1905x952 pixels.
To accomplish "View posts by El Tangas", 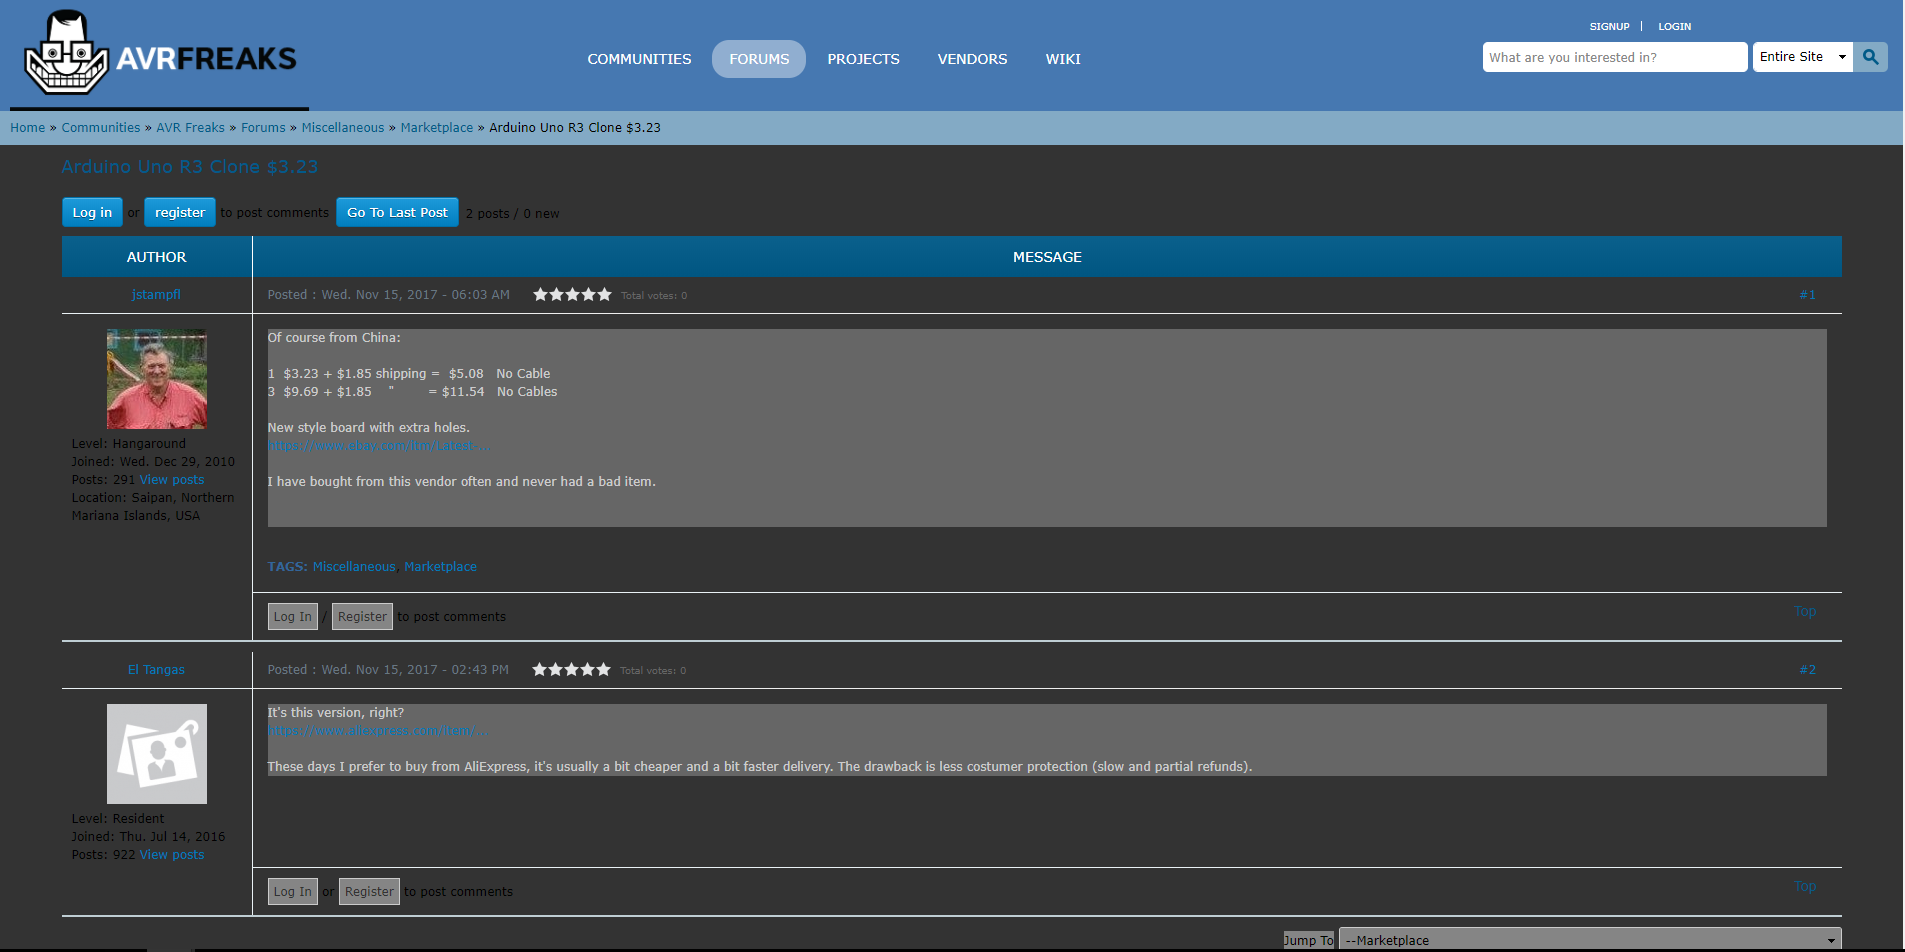I will [172, 855].
